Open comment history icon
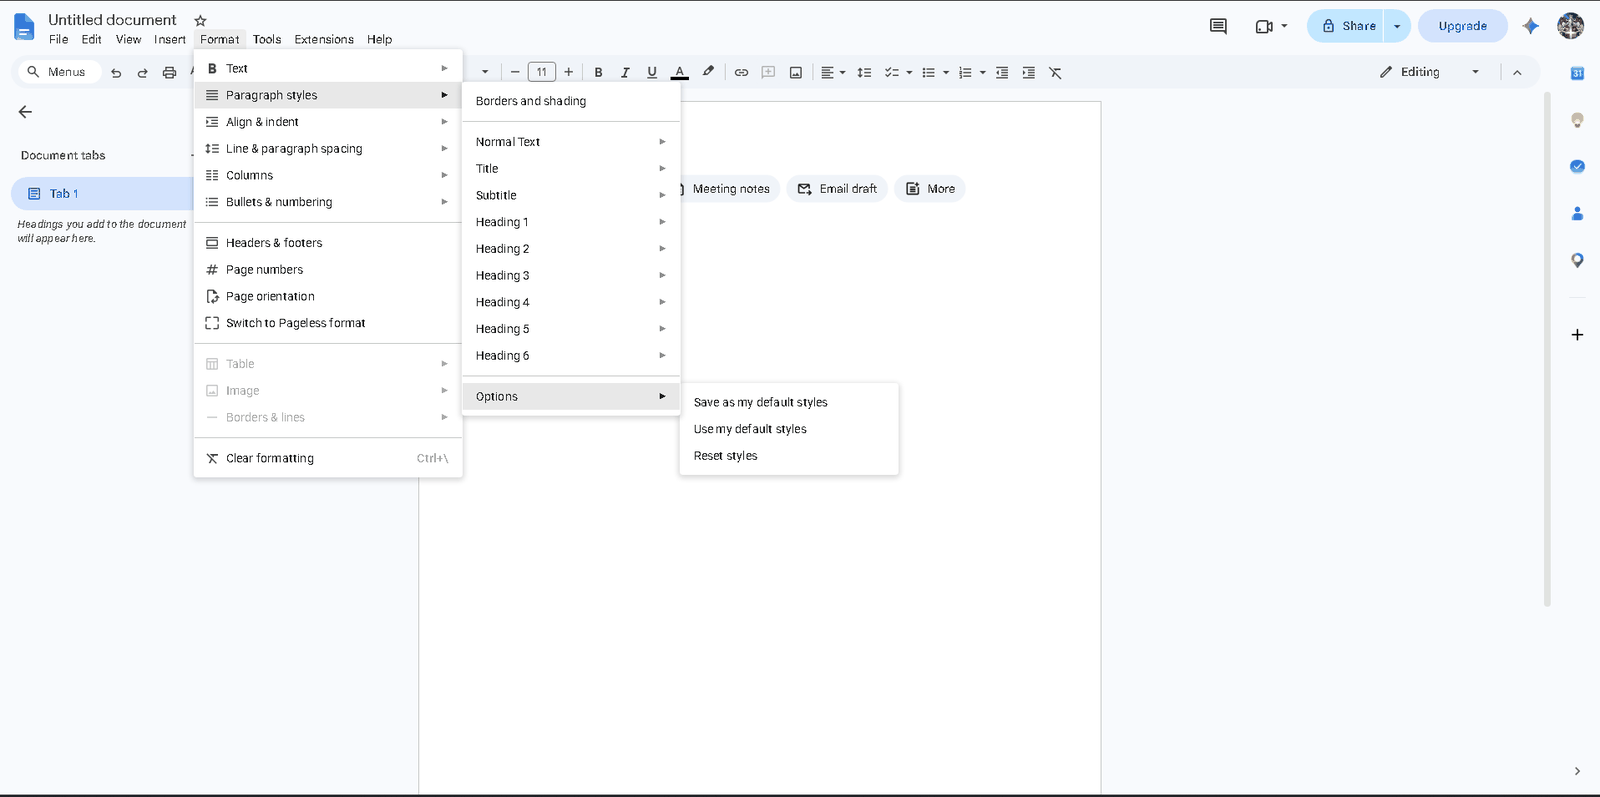This screenshot has width=1600, height=797. coord(1218,26)
